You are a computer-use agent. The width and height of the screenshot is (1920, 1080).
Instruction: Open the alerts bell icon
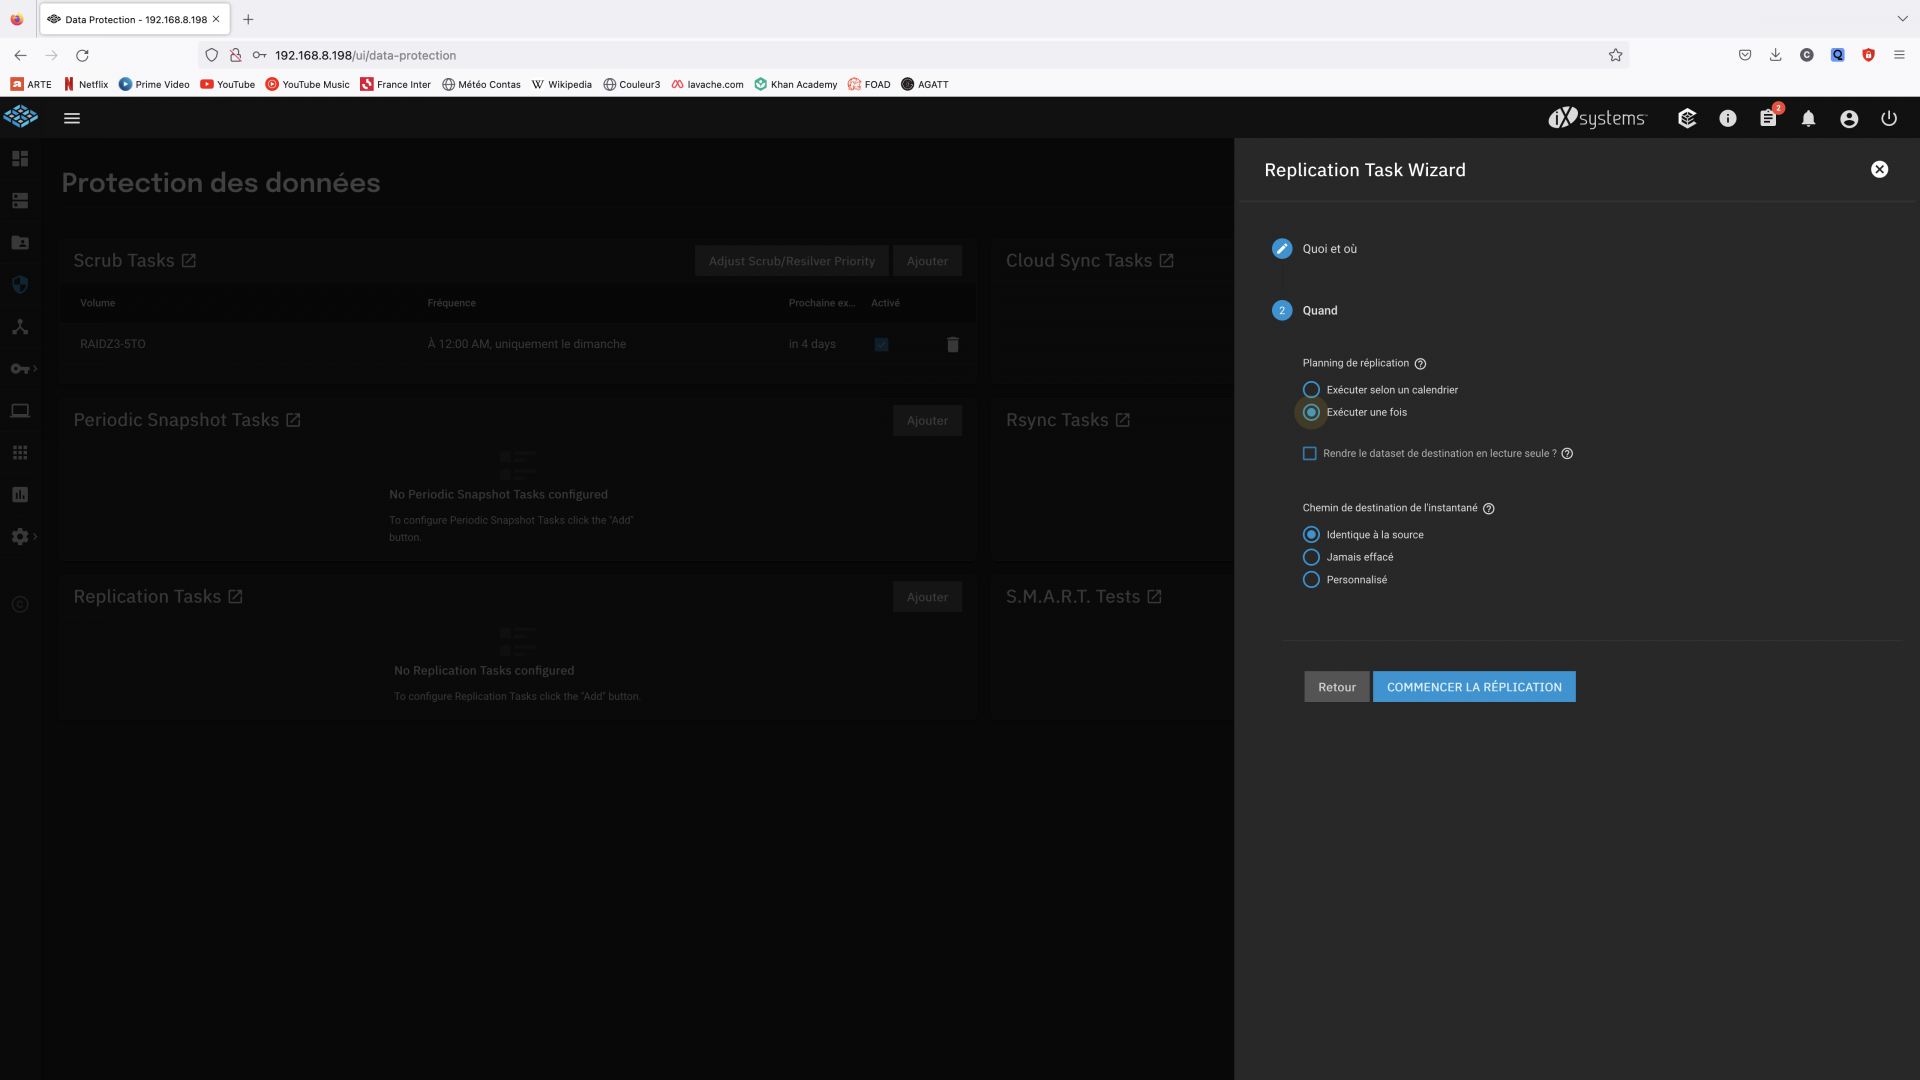(x=1808, y=118)
